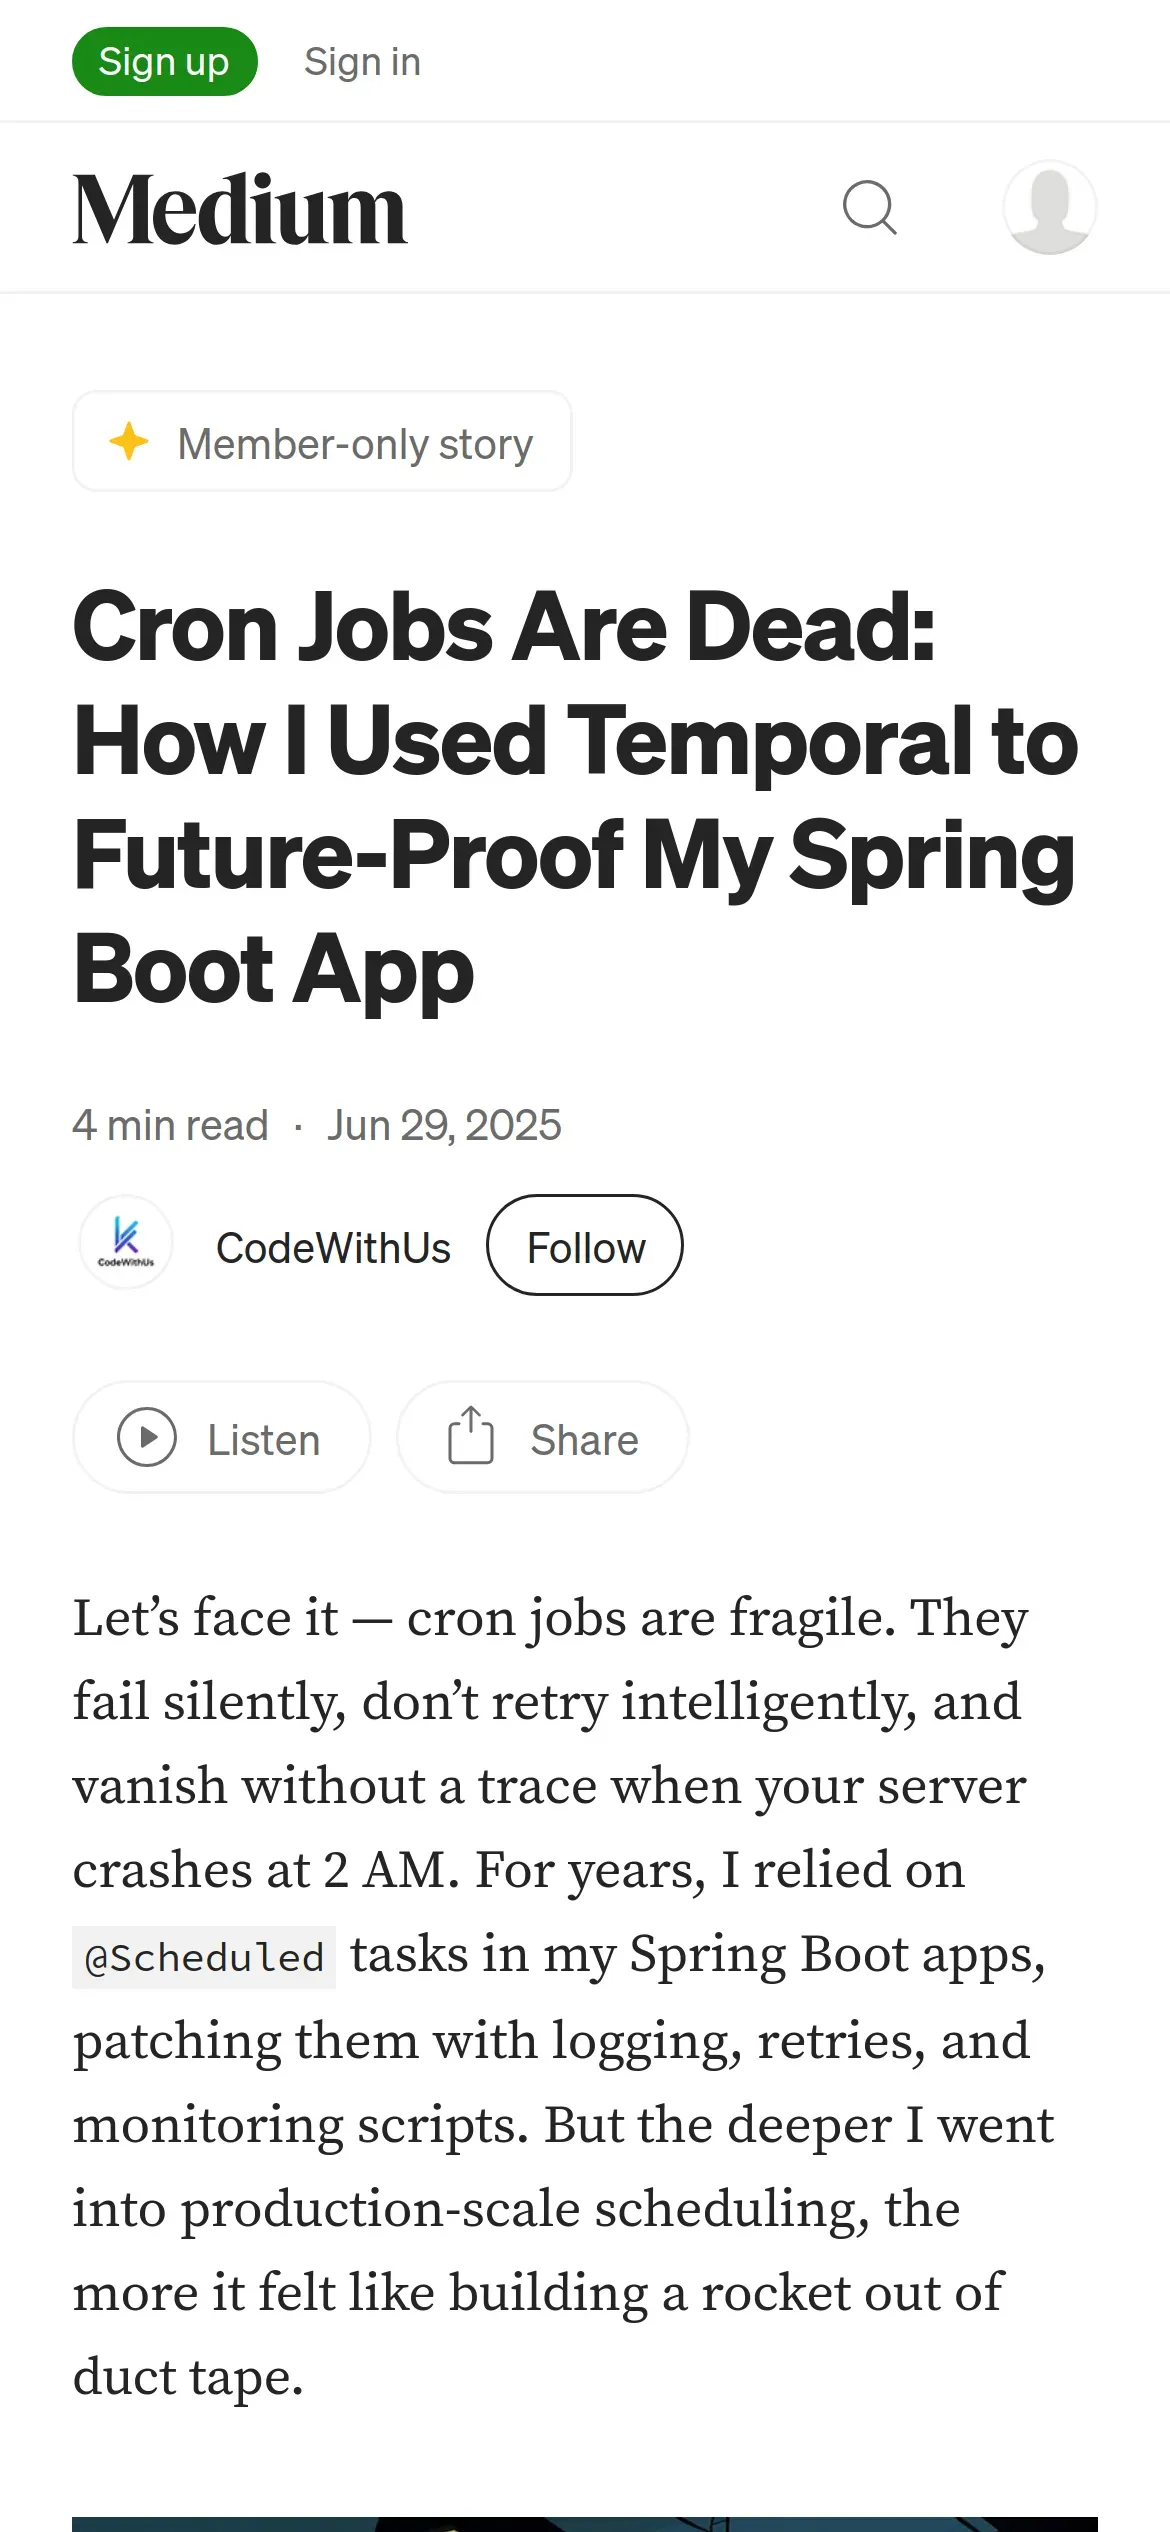Click the yellow member-only star icon

coord(129,441)
